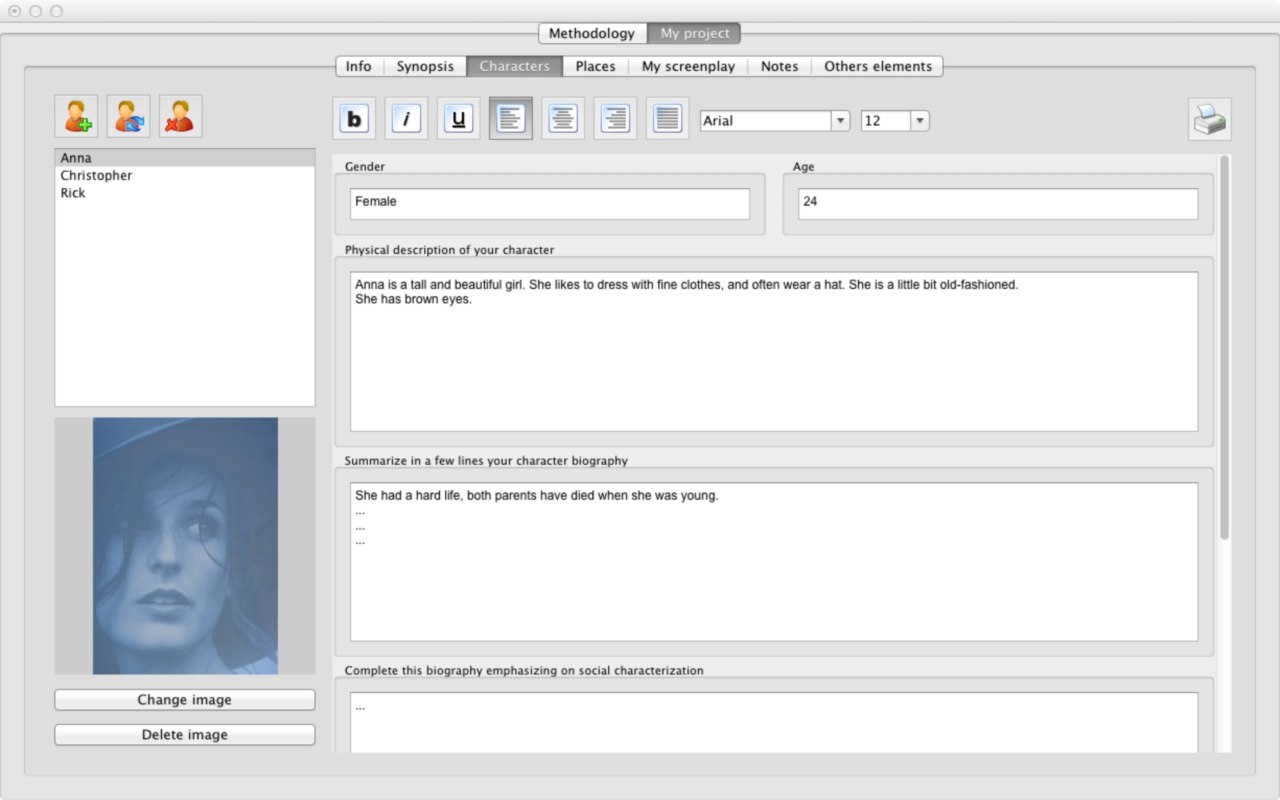Open the Others elements tab

pyautogui.click(x=877, y=66)
